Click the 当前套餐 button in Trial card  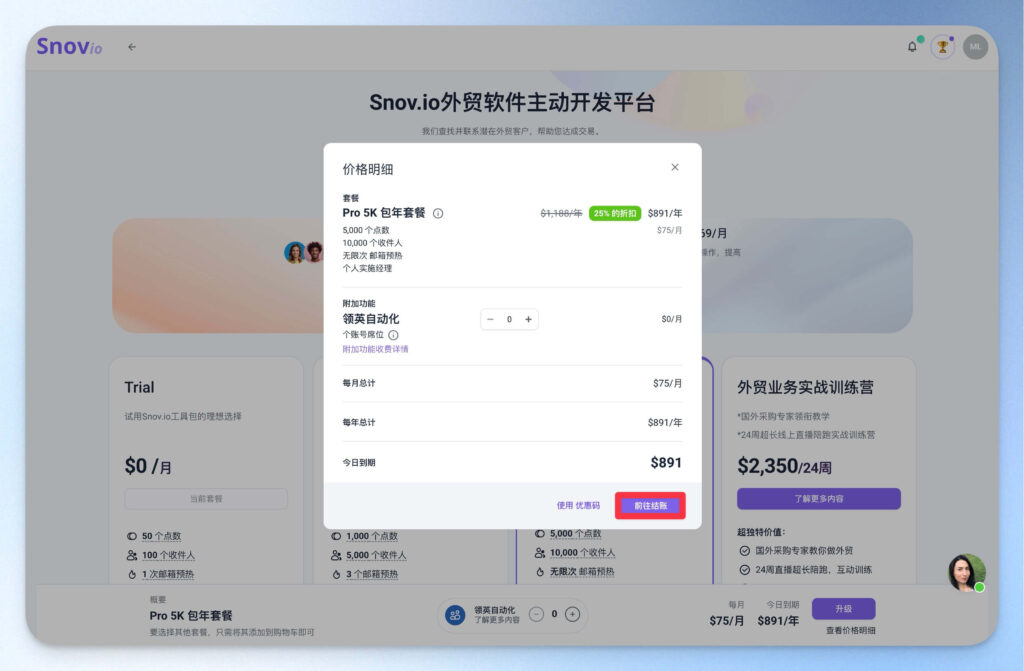pos(206,499)
